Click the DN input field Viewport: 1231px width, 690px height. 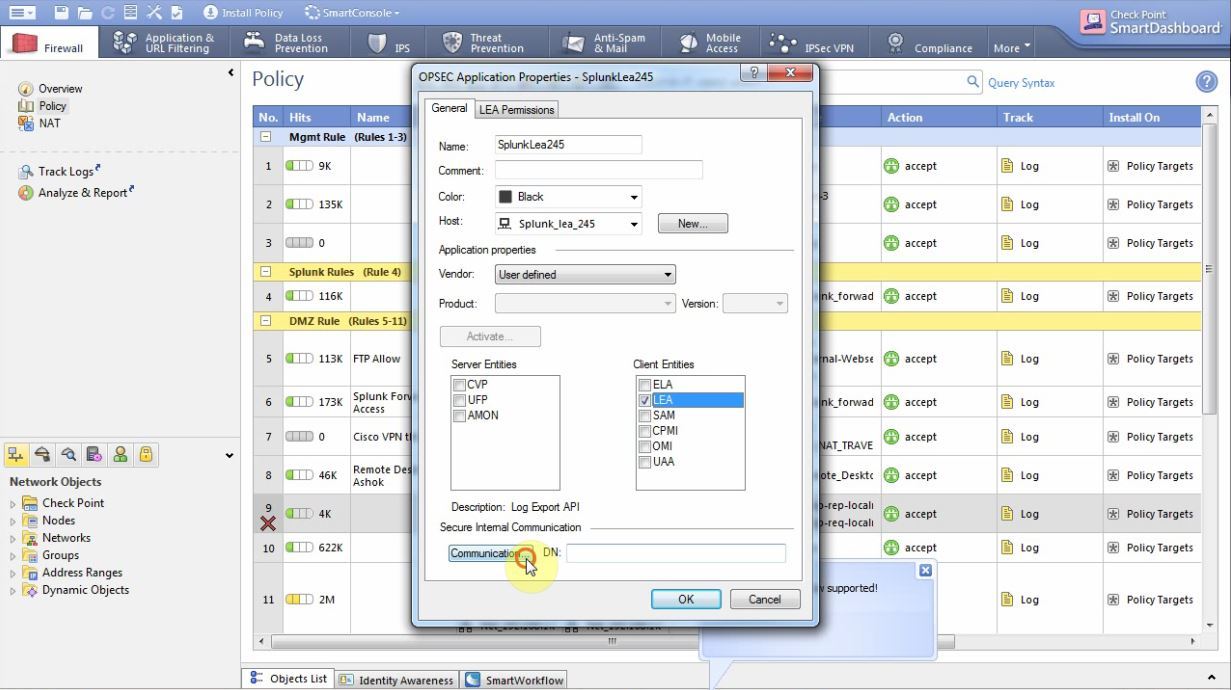tap(676, 553)
